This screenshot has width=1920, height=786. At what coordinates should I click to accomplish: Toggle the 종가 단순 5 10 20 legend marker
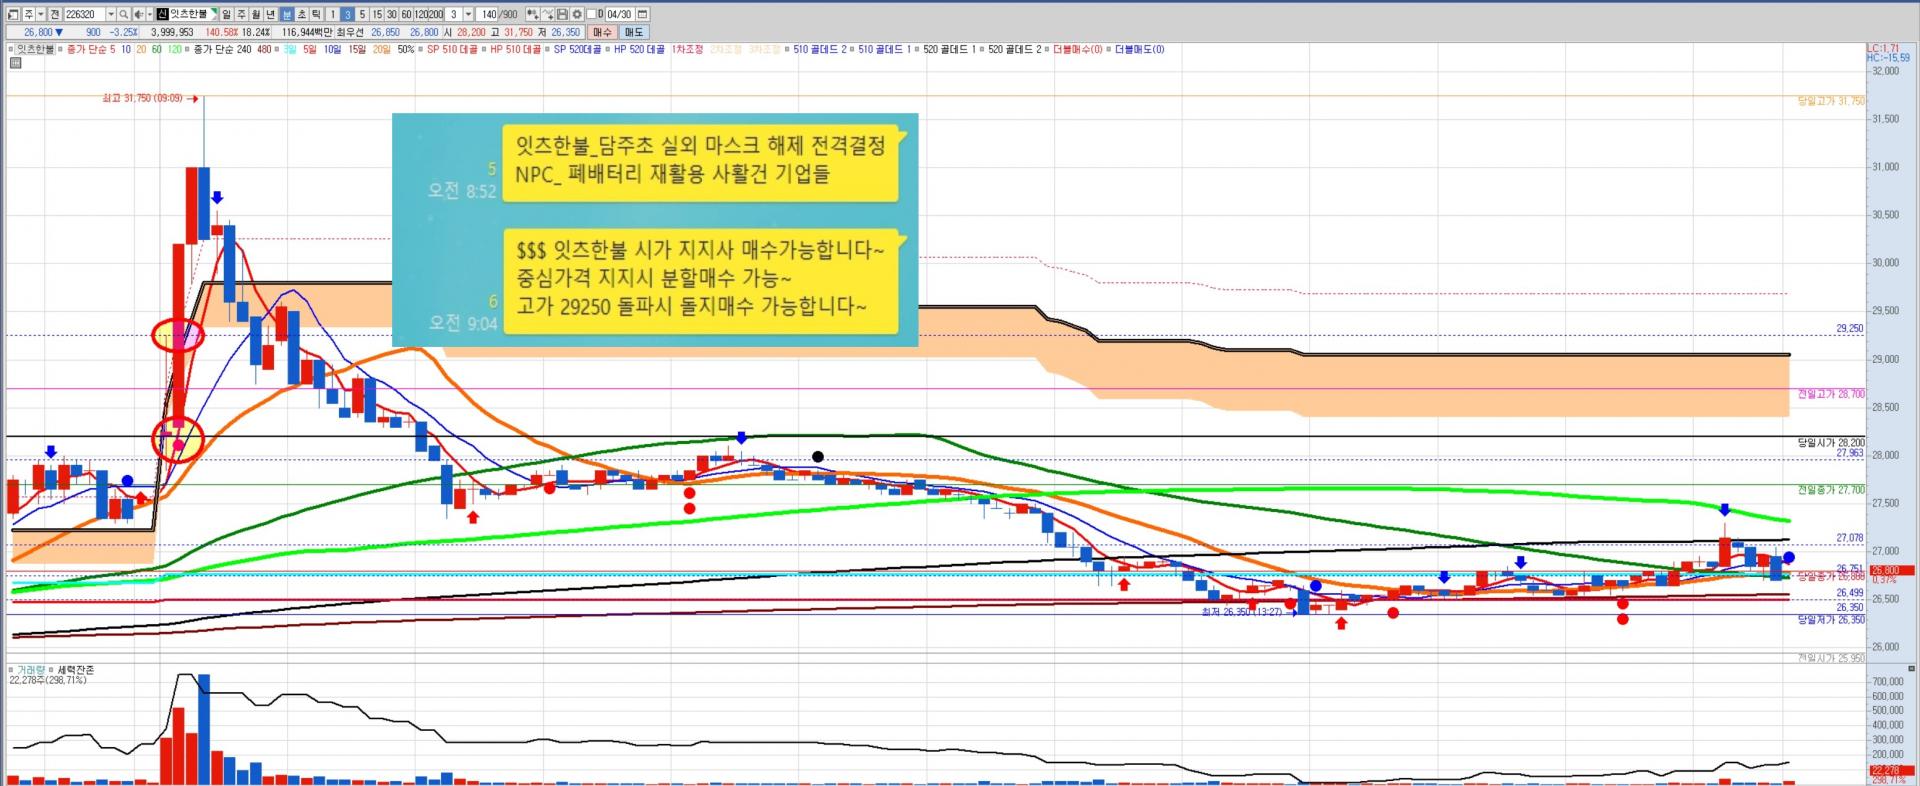tap(61, 49)
